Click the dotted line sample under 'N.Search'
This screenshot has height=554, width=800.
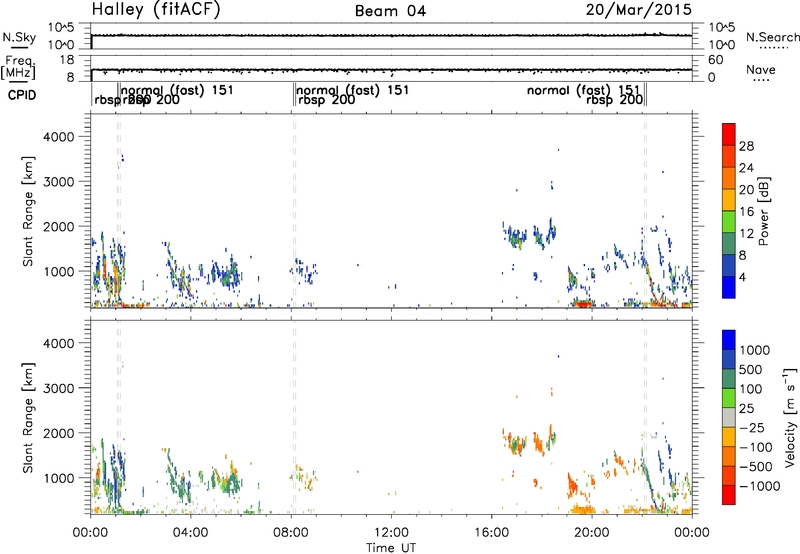(774, 48)
